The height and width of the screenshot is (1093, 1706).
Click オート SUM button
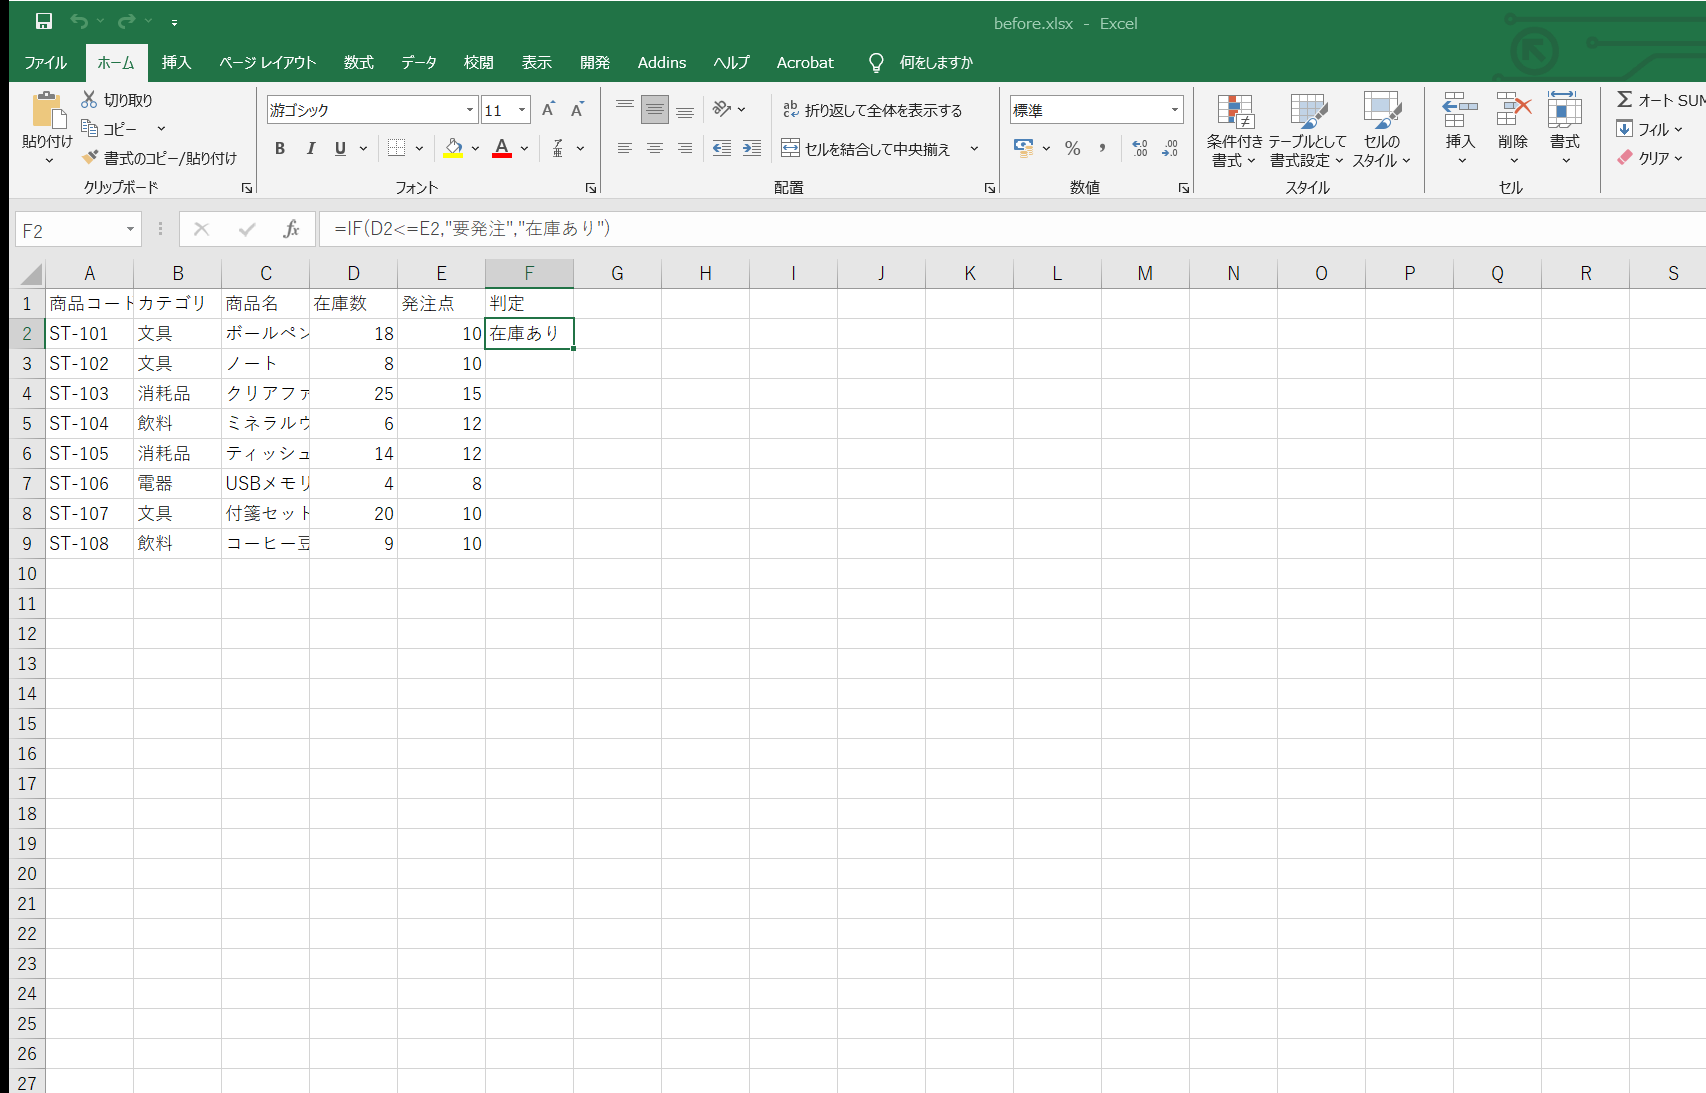click(1661, 100)
